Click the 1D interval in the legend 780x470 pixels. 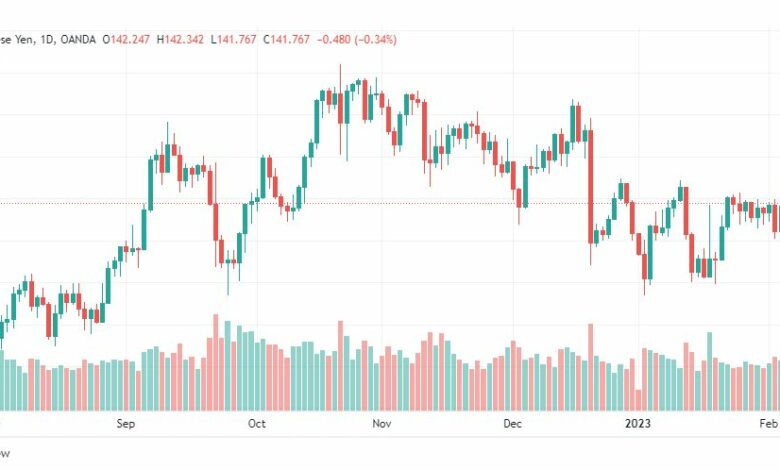tap(46, 39)
